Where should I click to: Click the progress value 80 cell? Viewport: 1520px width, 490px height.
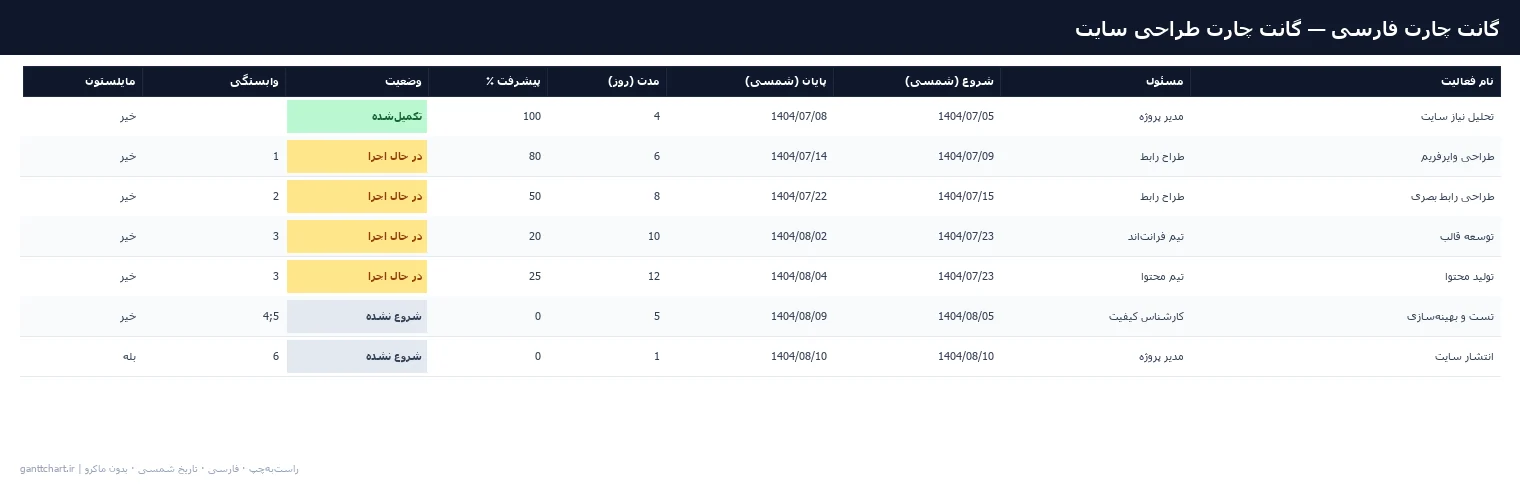click(x=488, y=157)
